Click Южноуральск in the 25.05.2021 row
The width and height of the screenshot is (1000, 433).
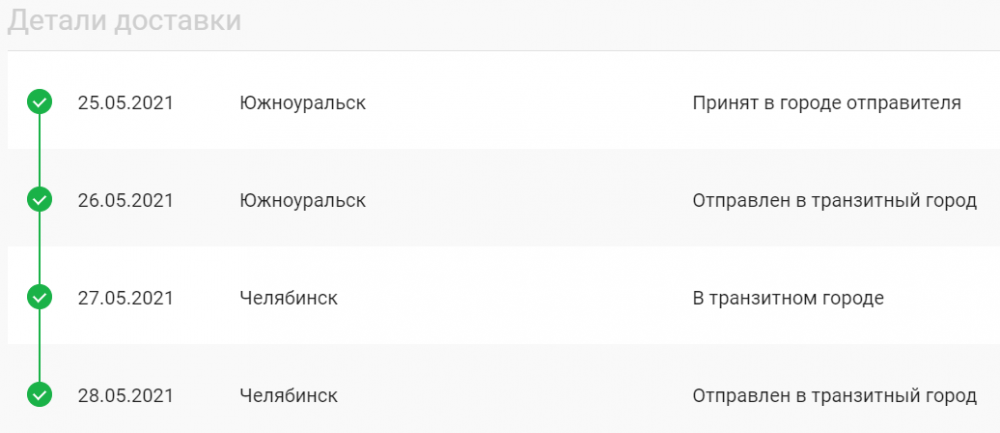[303, 103]
